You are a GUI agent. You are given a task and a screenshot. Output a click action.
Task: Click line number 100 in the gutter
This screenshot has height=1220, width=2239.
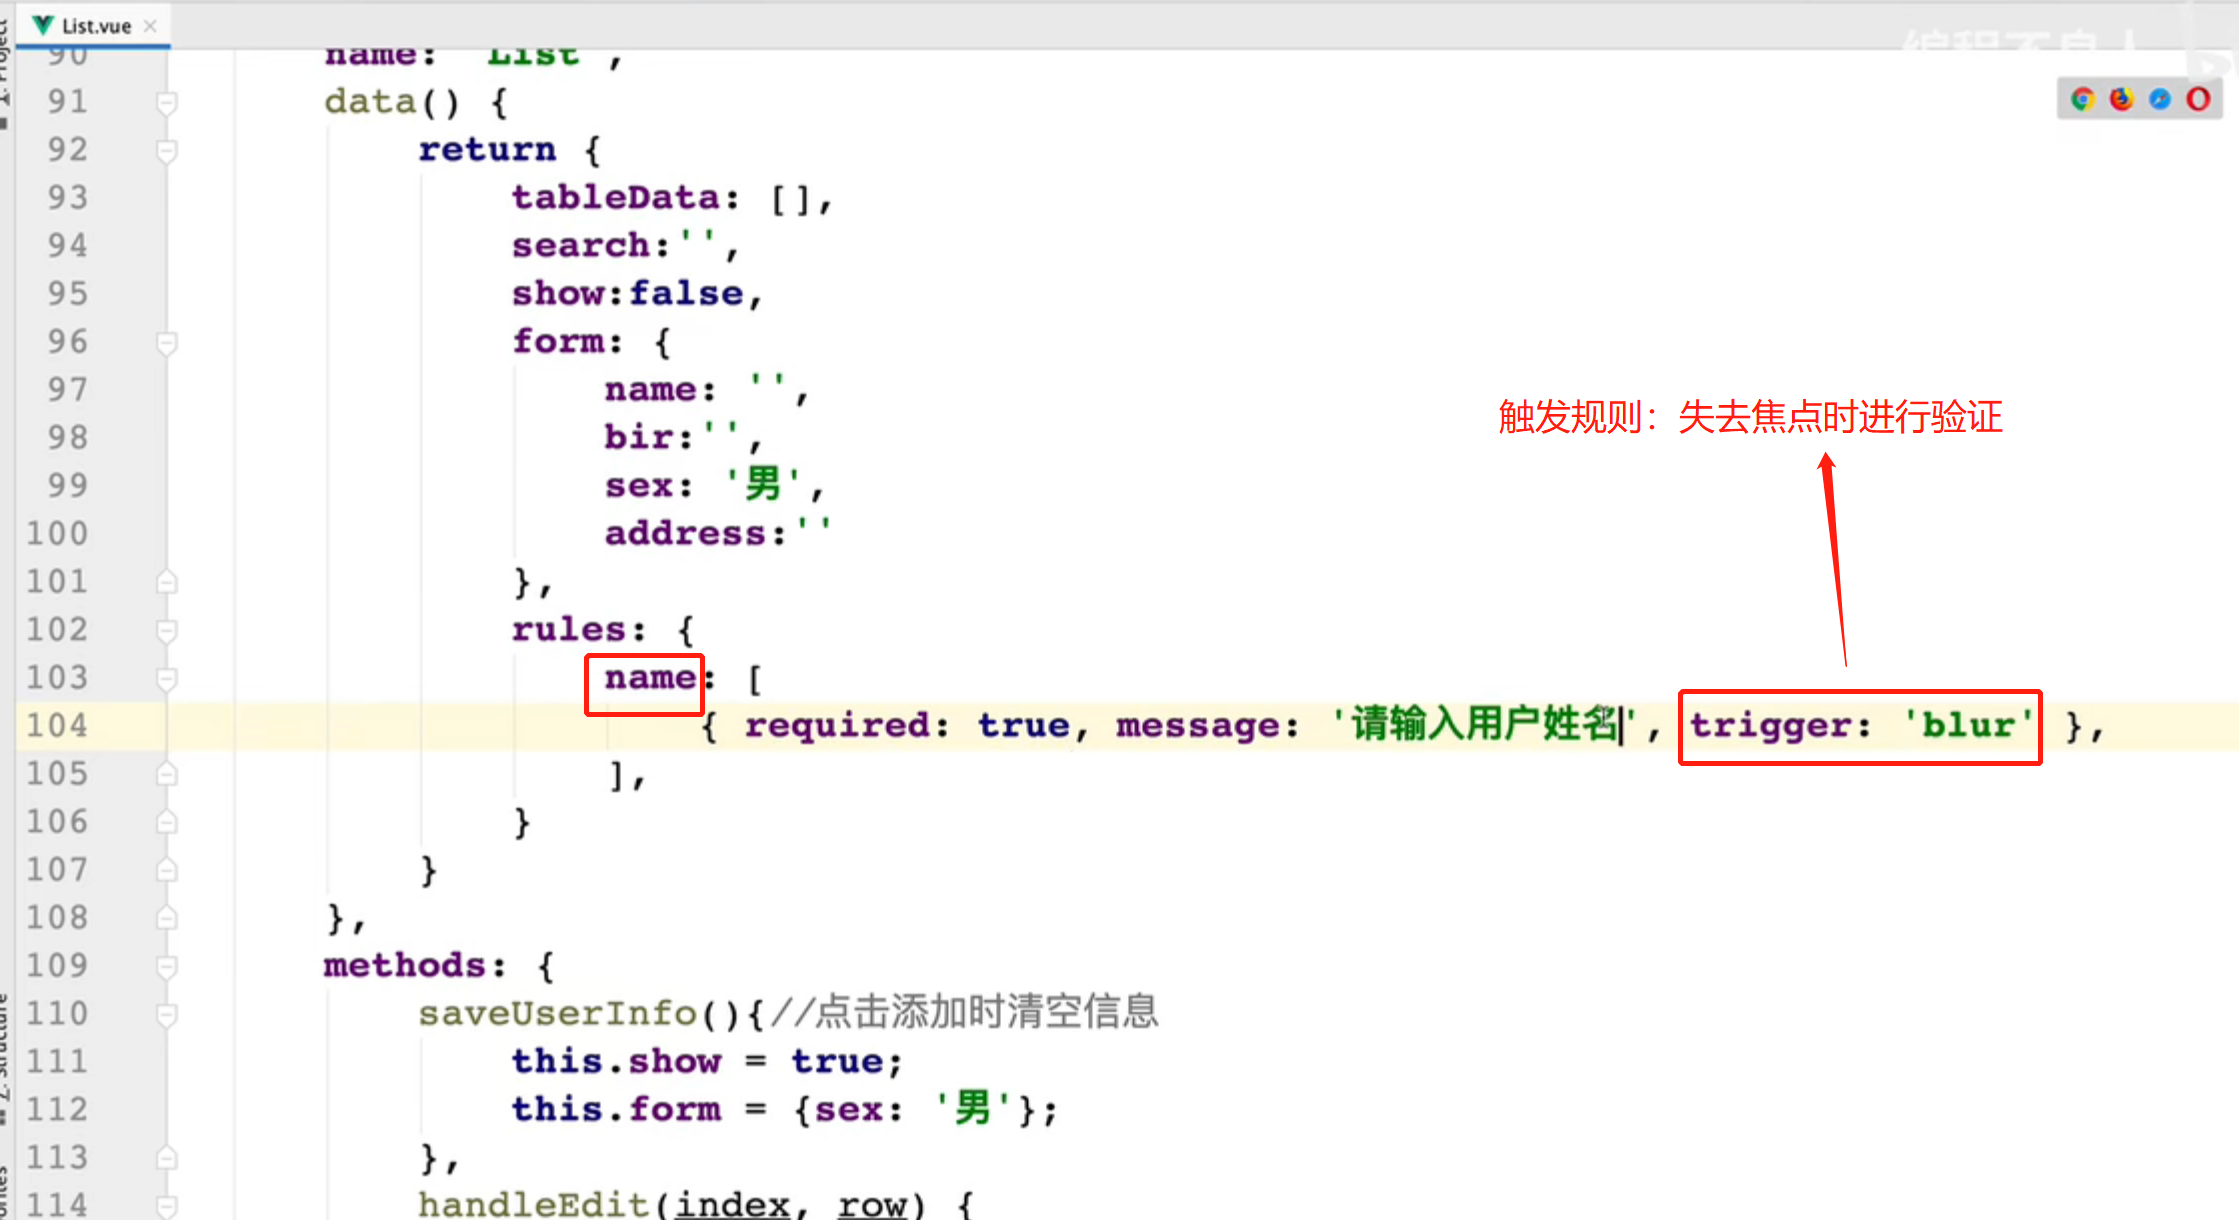[x=57, y=533]
